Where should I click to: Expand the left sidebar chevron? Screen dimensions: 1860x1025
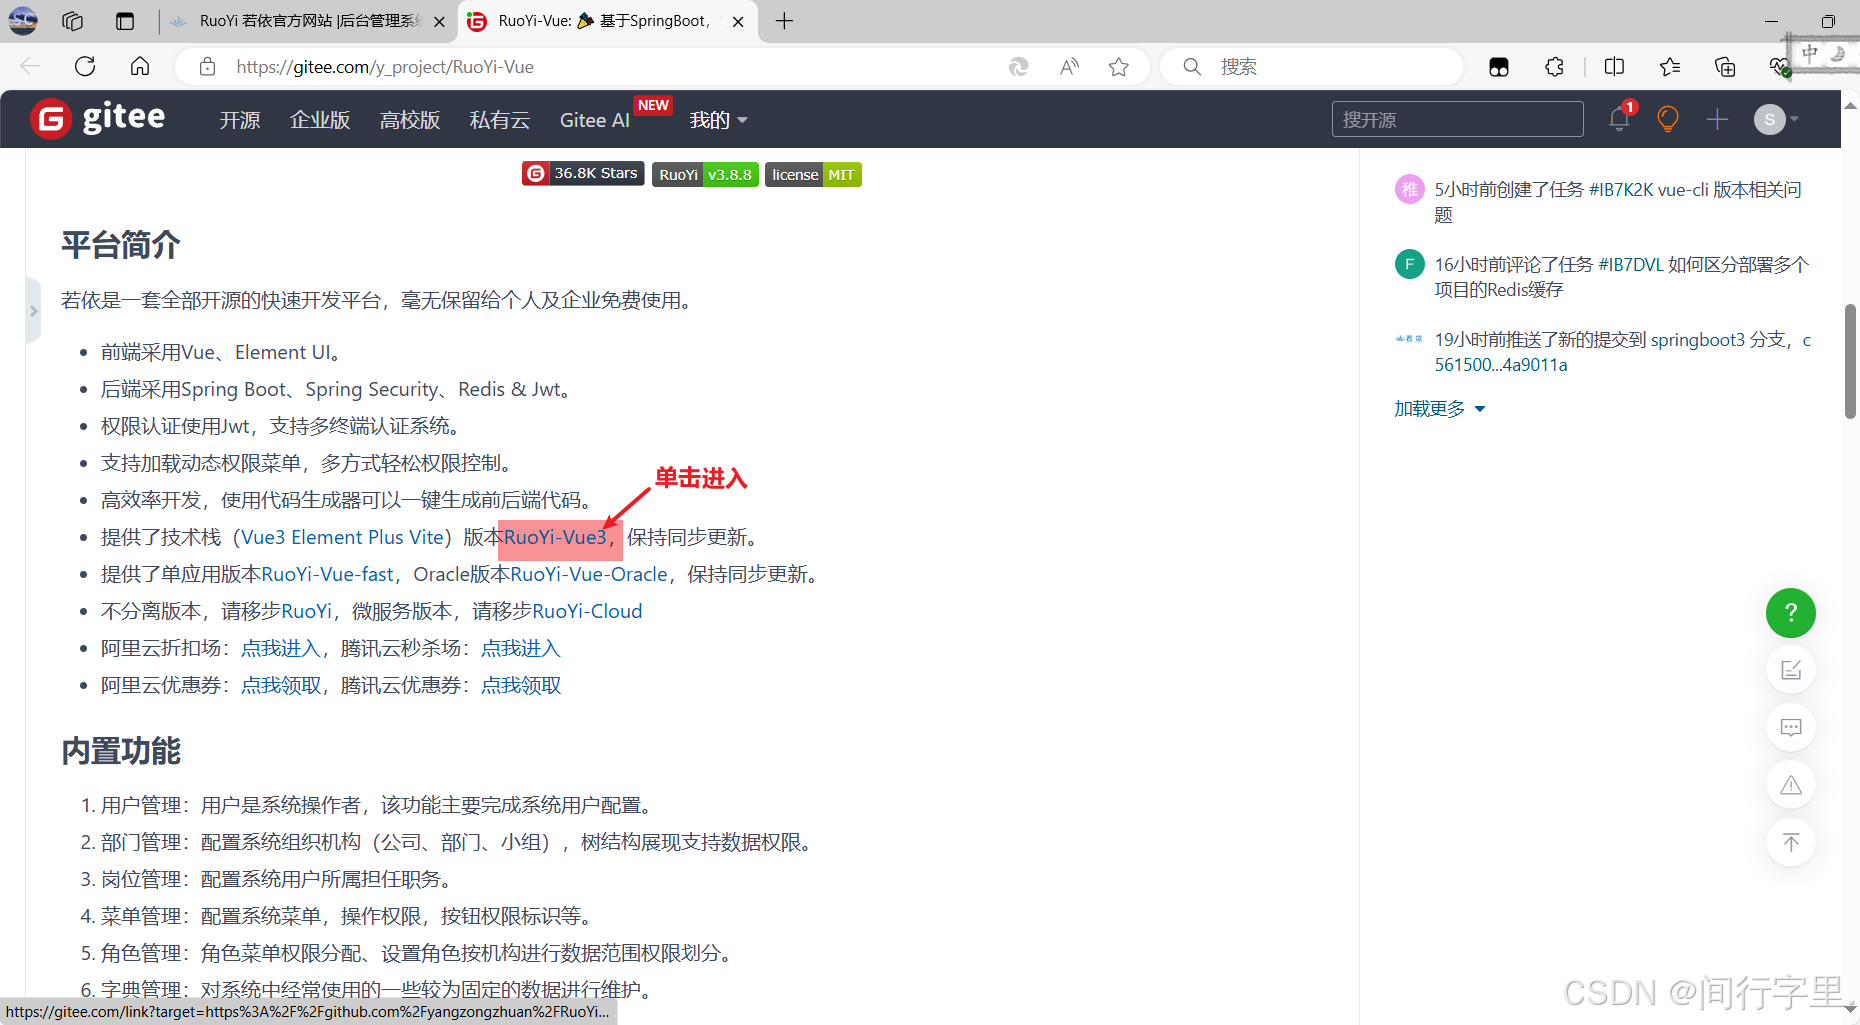33,311
